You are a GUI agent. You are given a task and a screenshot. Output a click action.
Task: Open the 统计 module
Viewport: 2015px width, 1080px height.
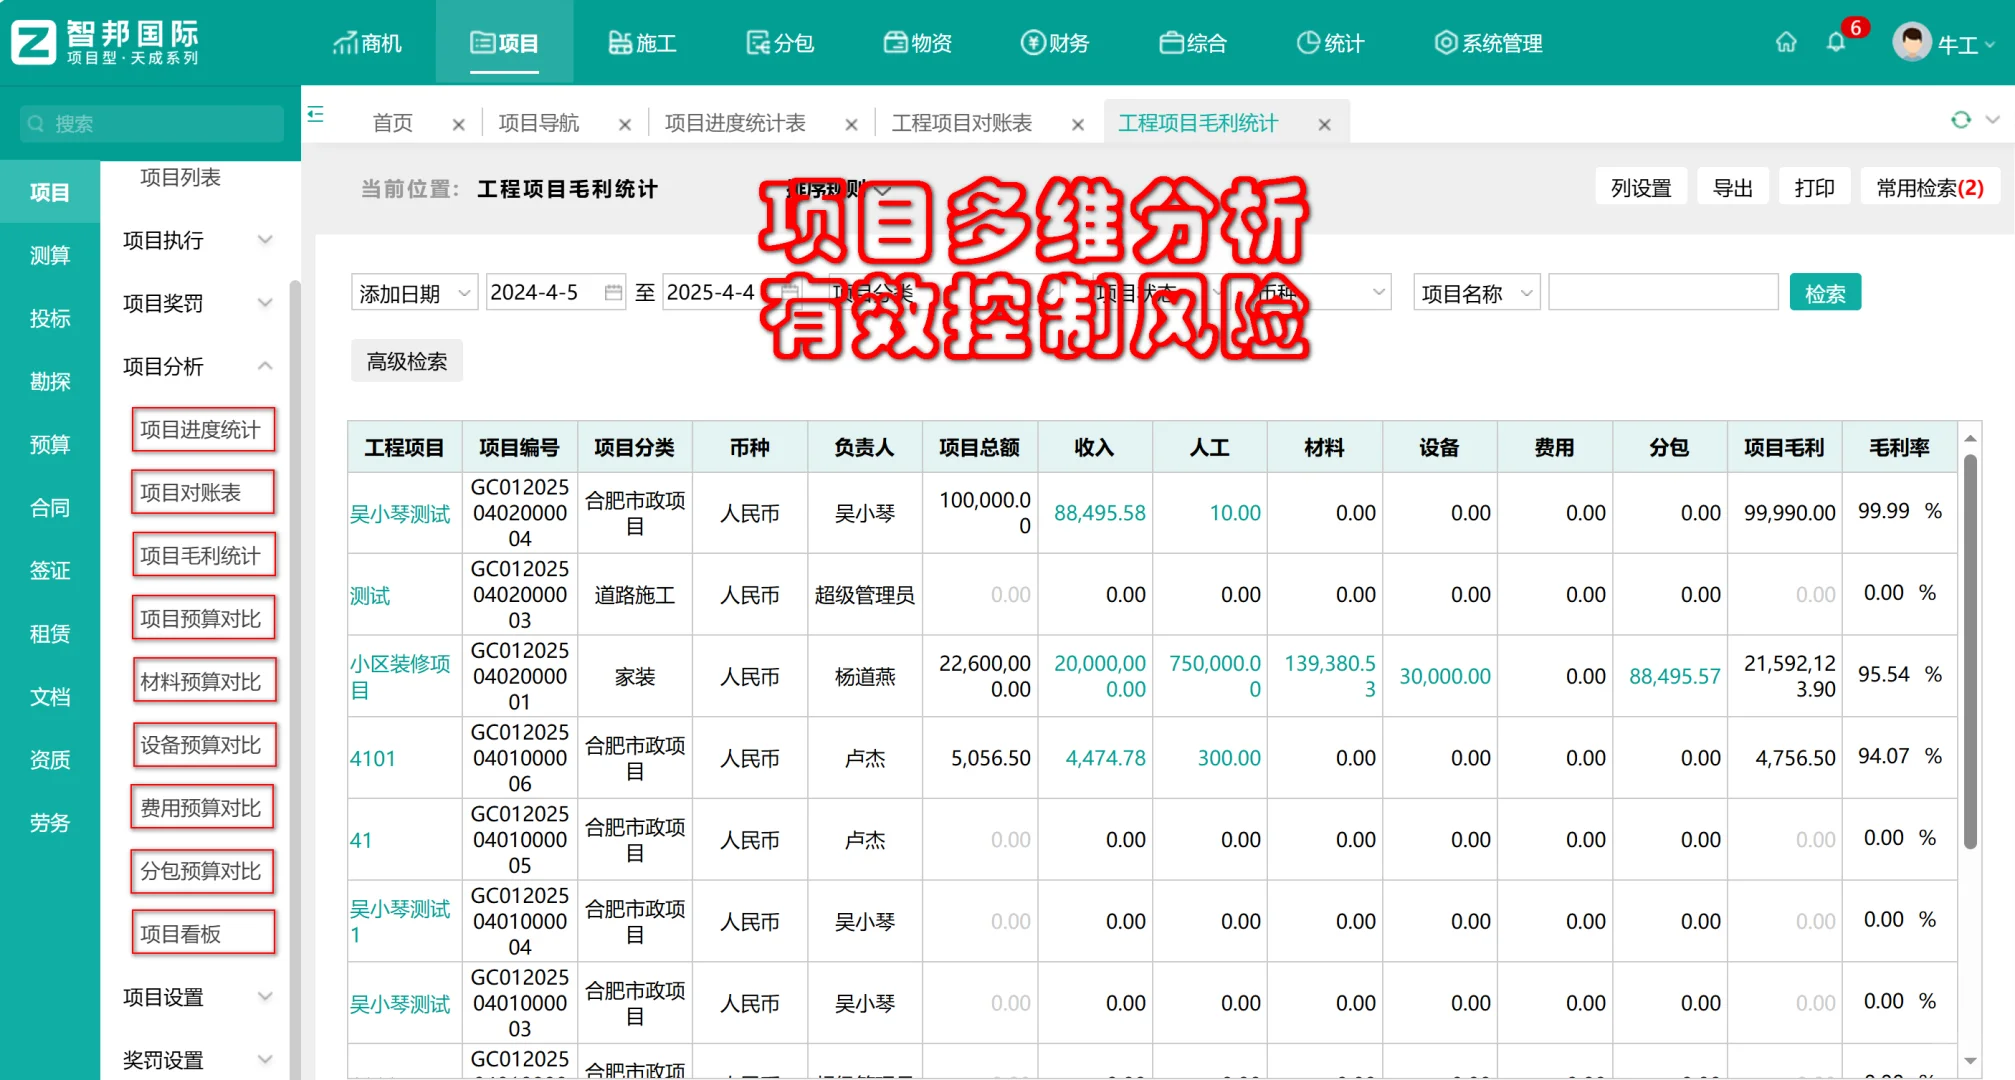(1329, 42)
